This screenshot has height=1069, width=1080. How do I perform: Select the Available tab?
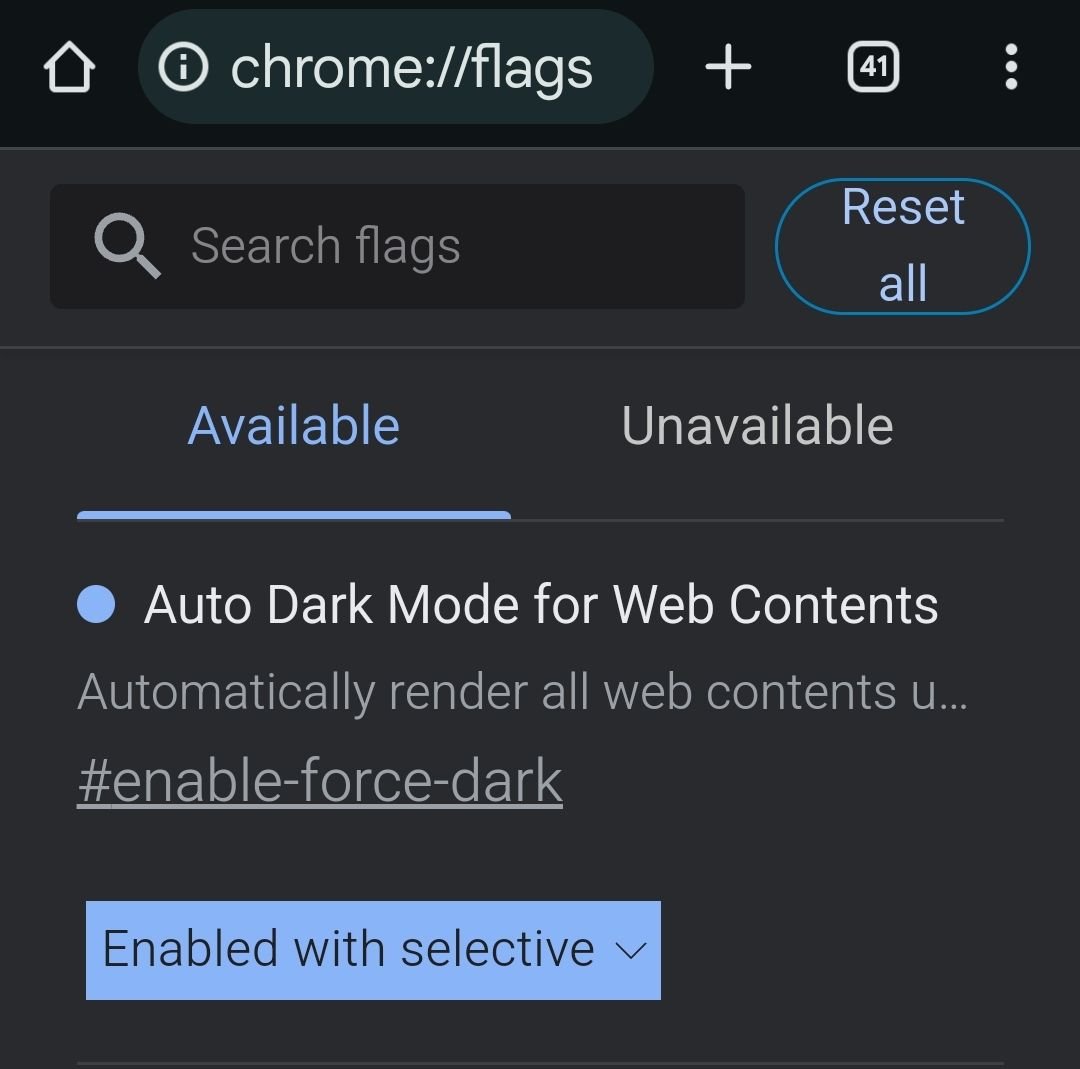294,424
